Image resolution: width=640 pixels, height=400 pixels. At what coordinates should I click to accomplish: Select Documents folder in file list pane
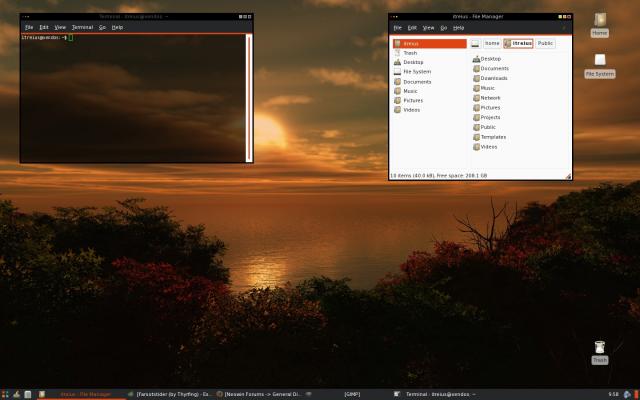click(491, 69)
